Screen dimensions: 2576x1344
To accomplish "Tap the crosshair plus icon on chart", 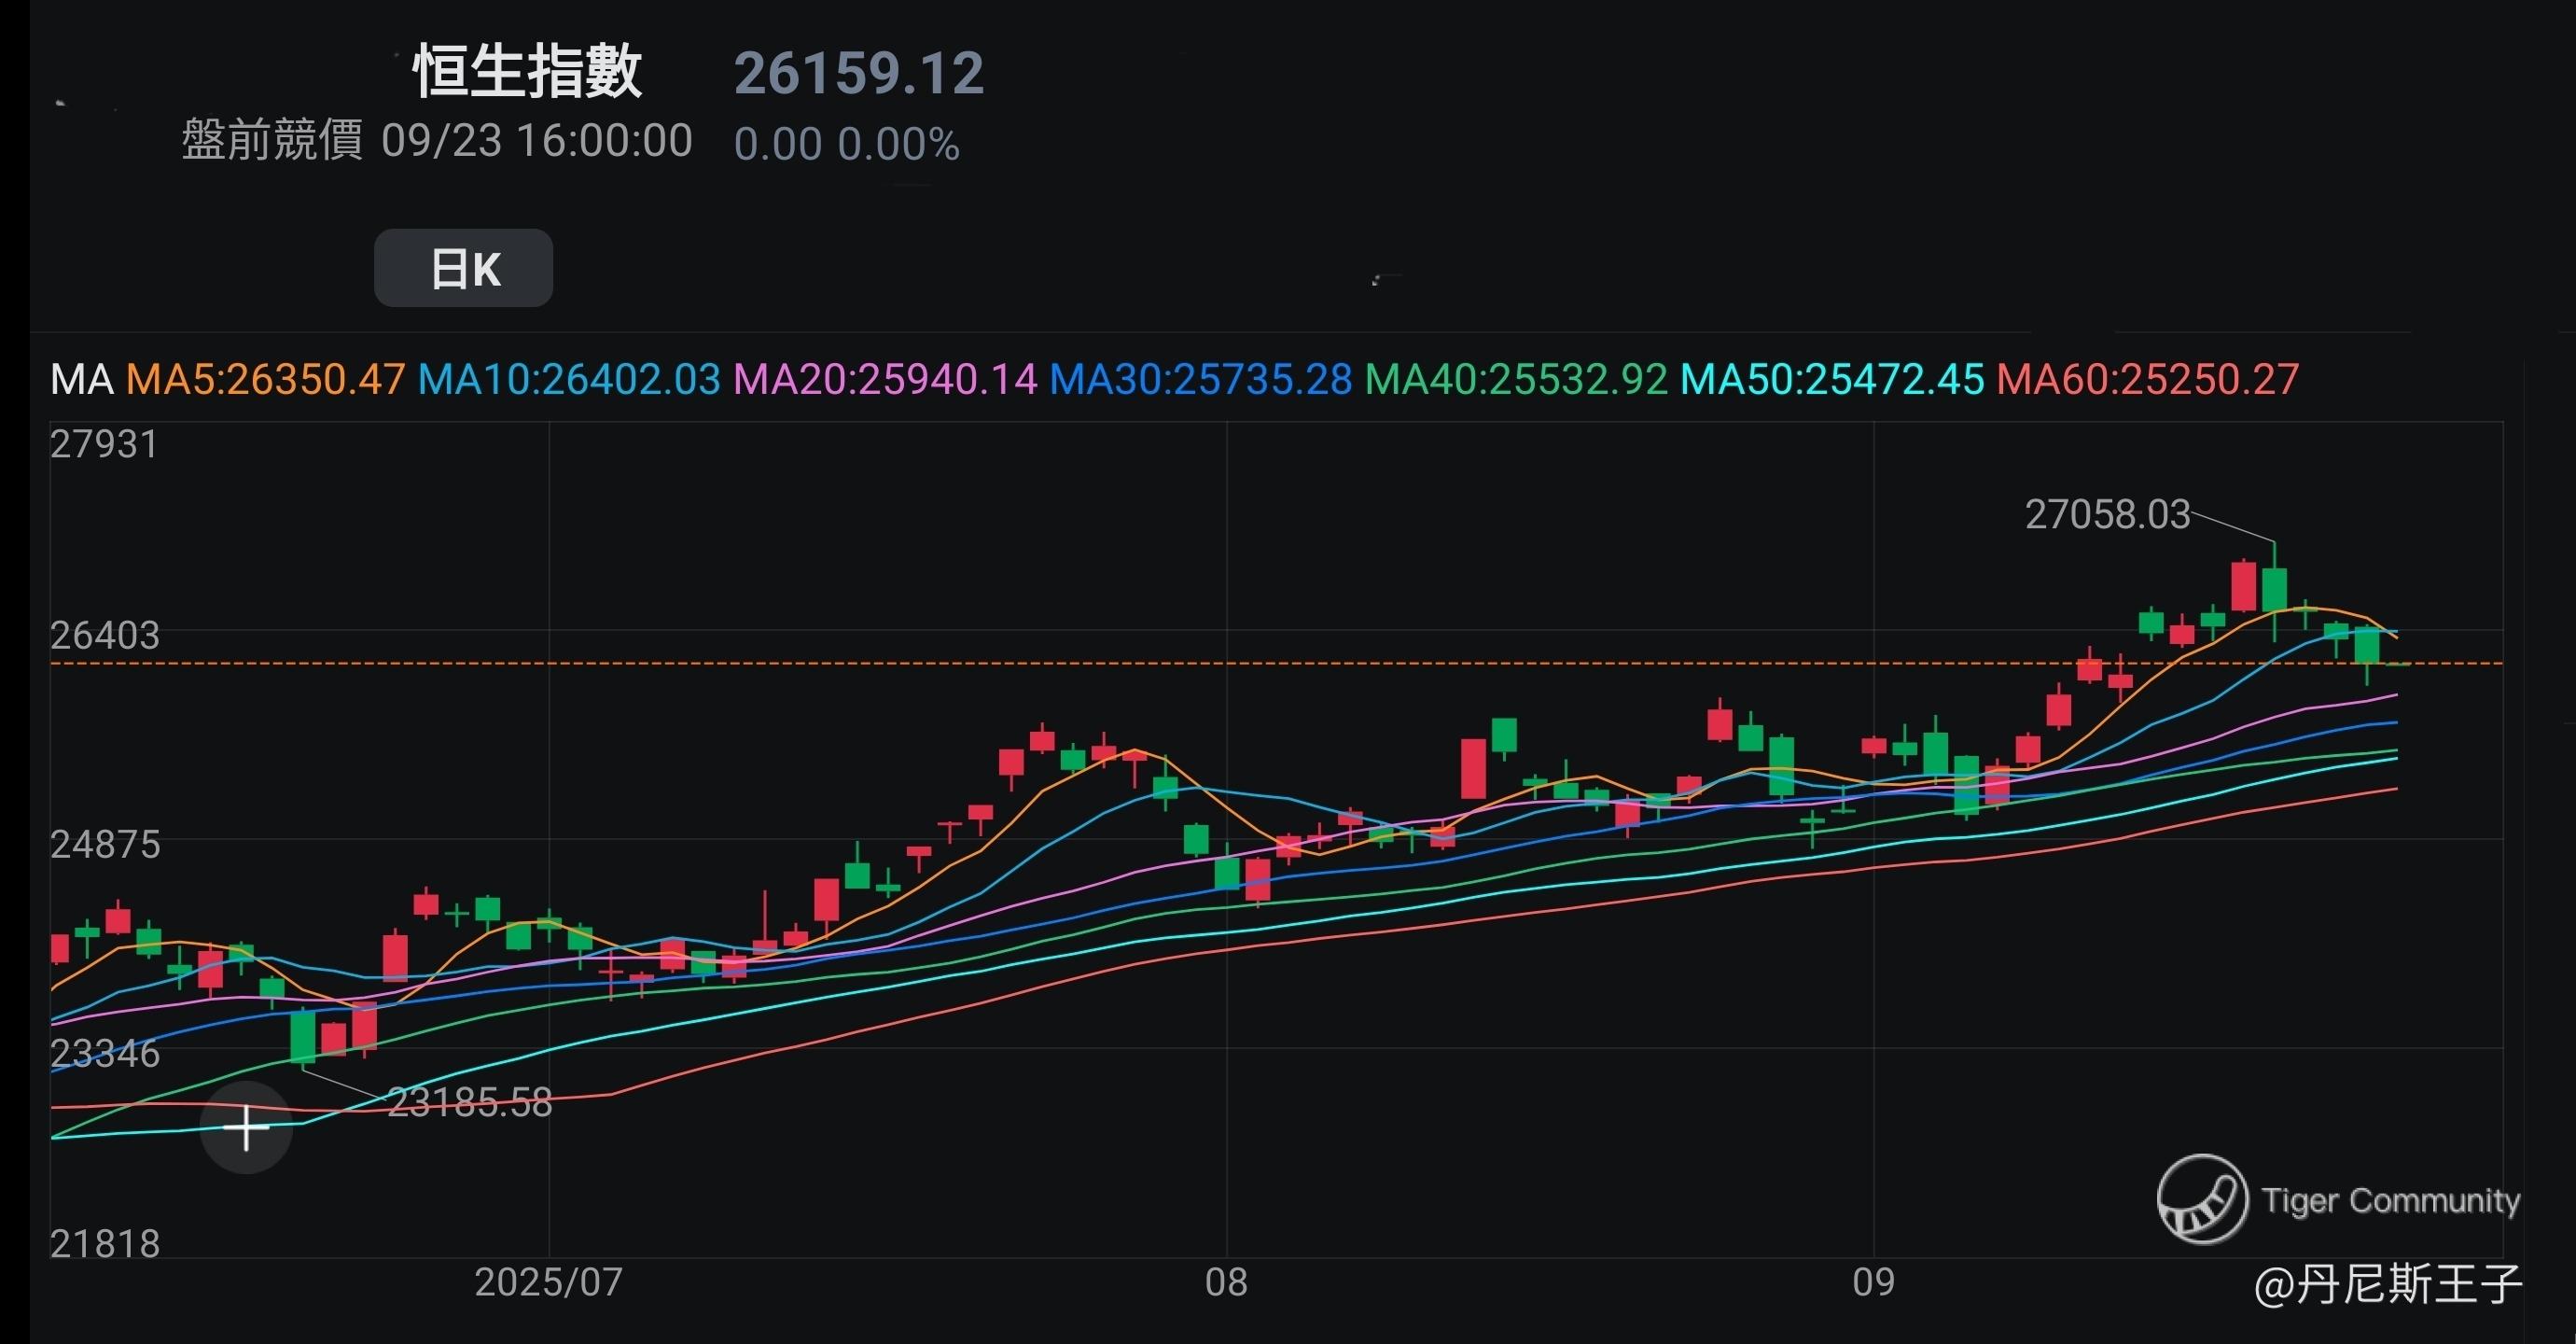I will coord(246,1128).
